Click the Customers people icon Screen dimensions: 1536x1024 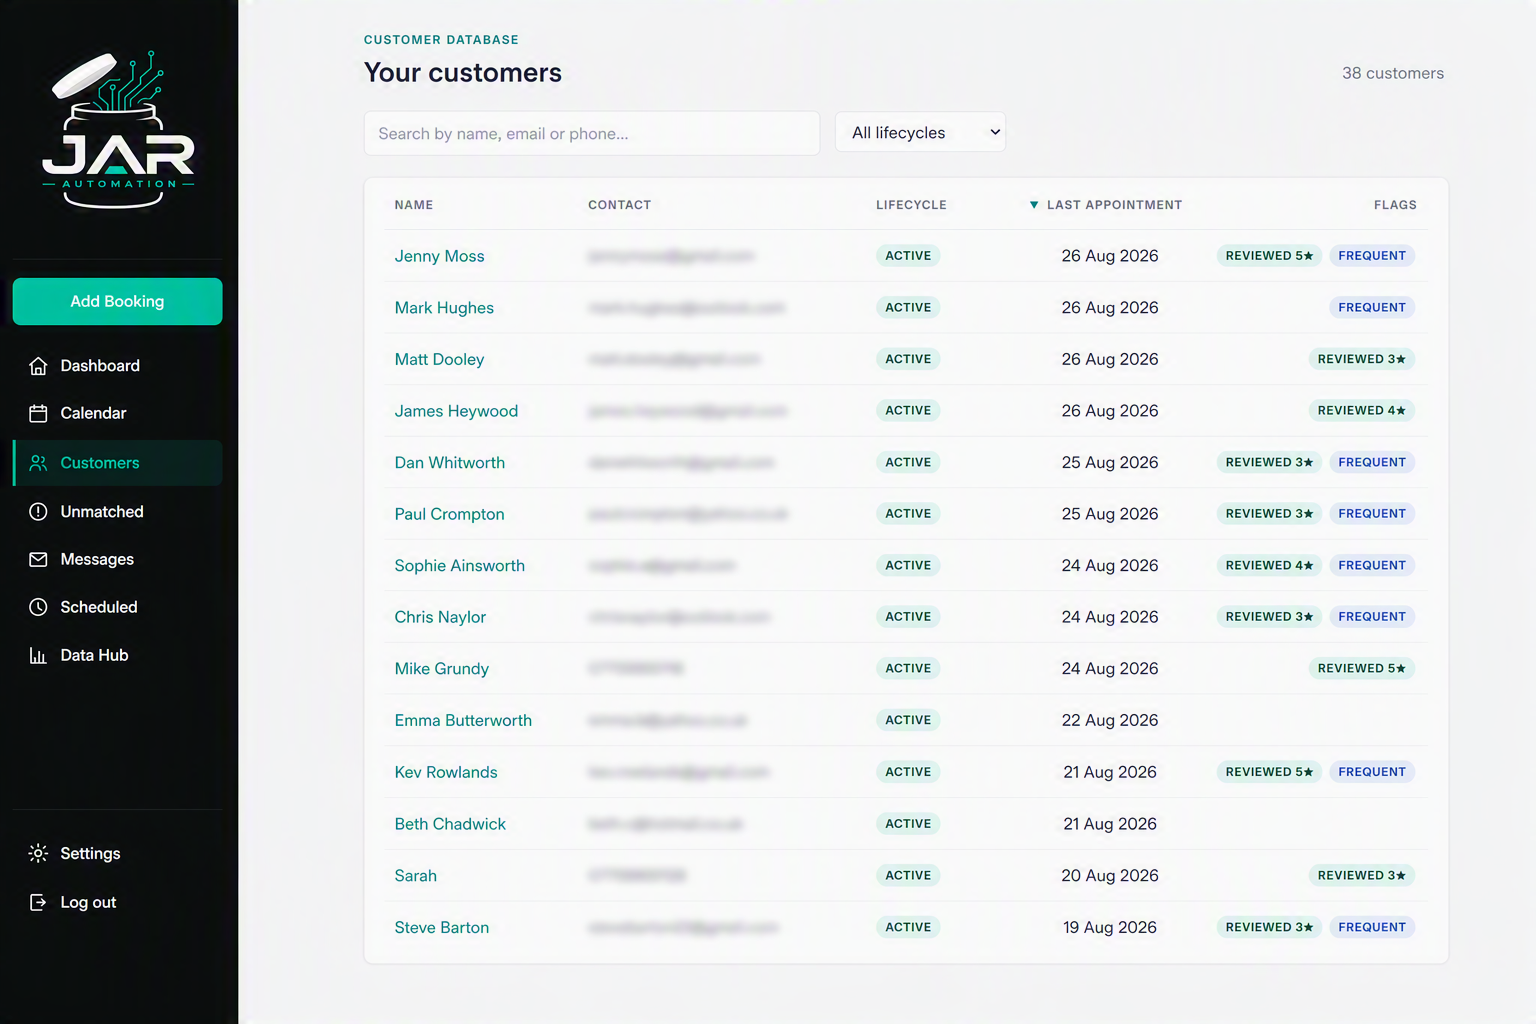tap(38, 463)
